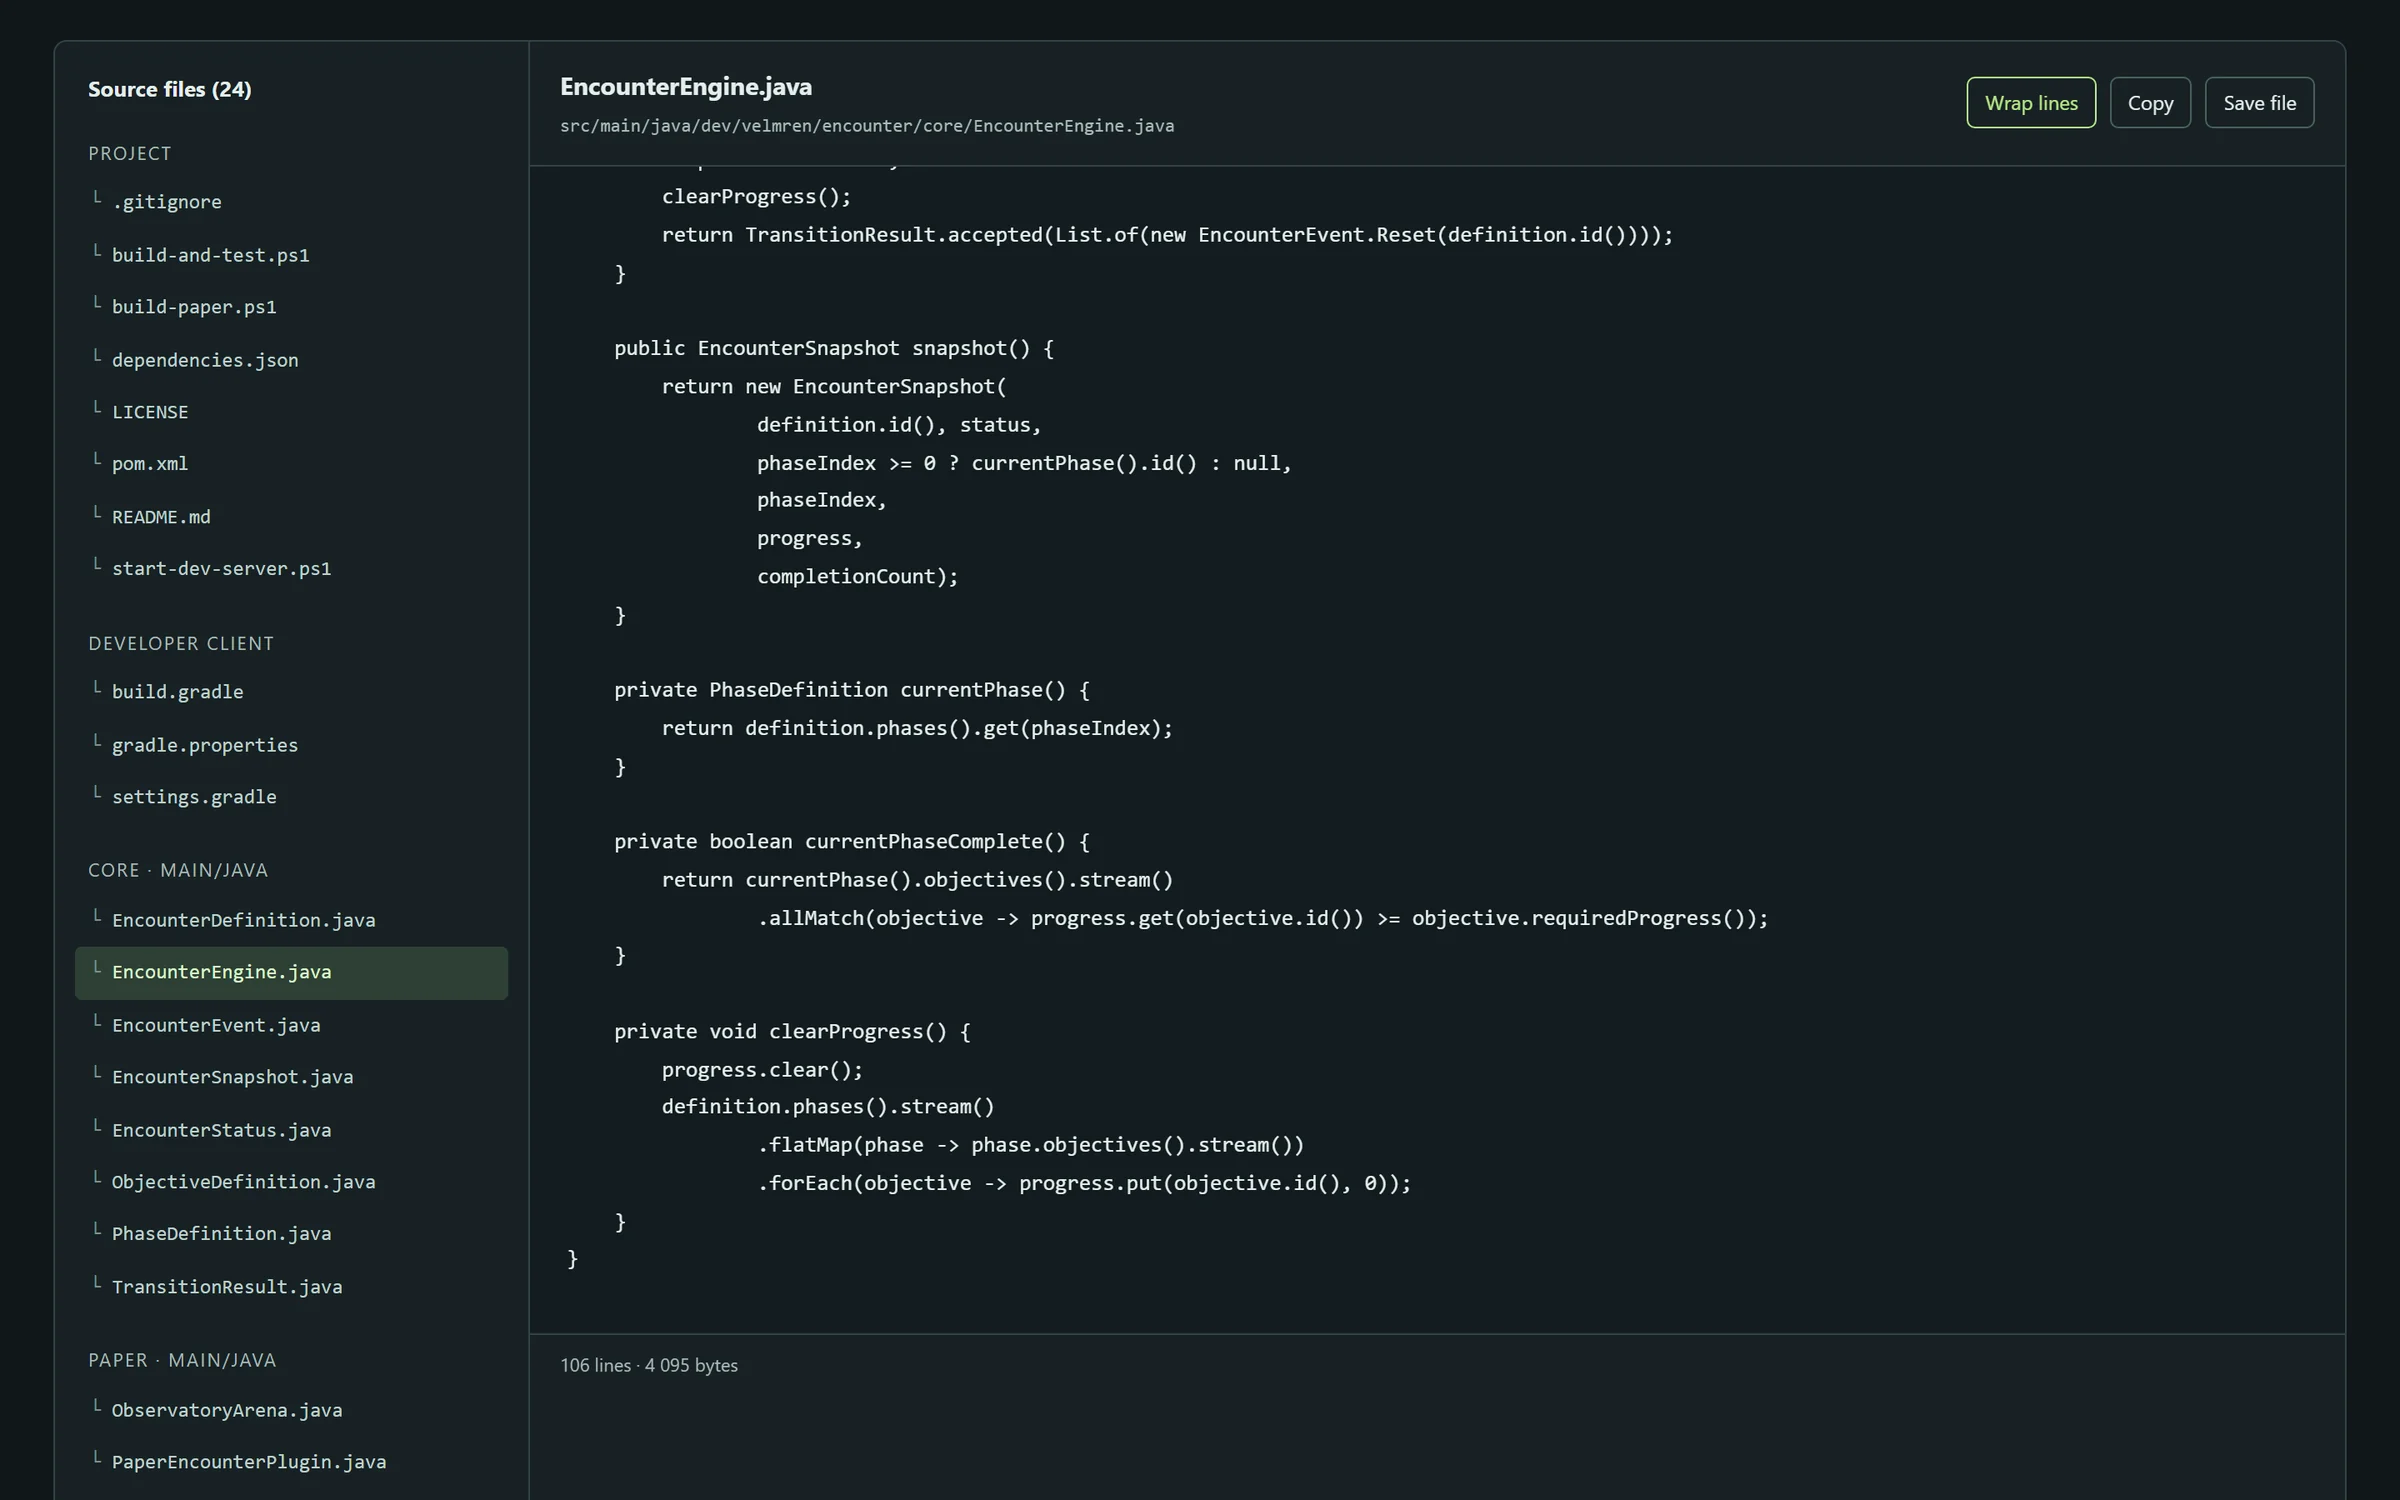The width and height of the screenshot is (2400, 1500).
Task: Click the 'progress.clear();' code line
Action: (762, 1069)
